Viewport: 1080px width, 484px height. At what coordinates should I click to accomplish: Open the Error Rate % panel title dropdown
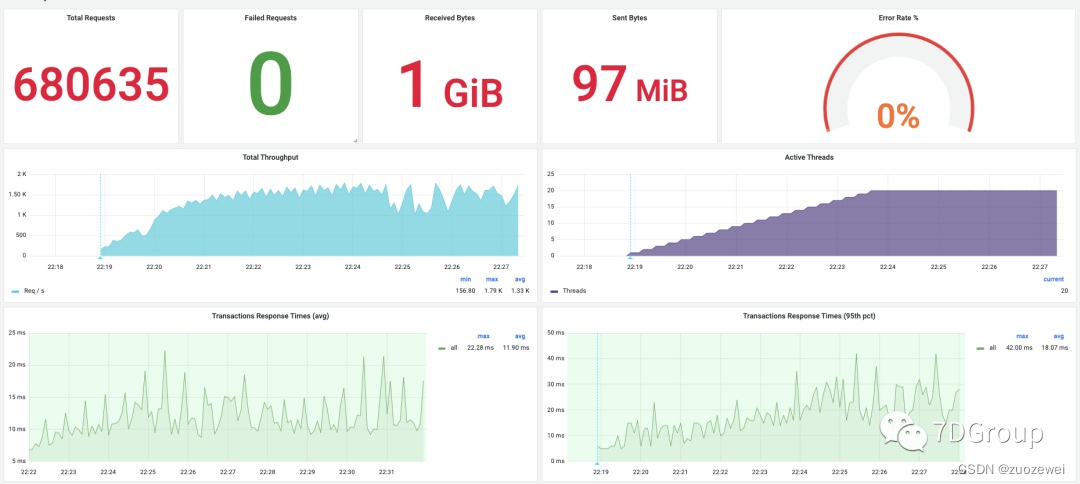coord(897,18)
